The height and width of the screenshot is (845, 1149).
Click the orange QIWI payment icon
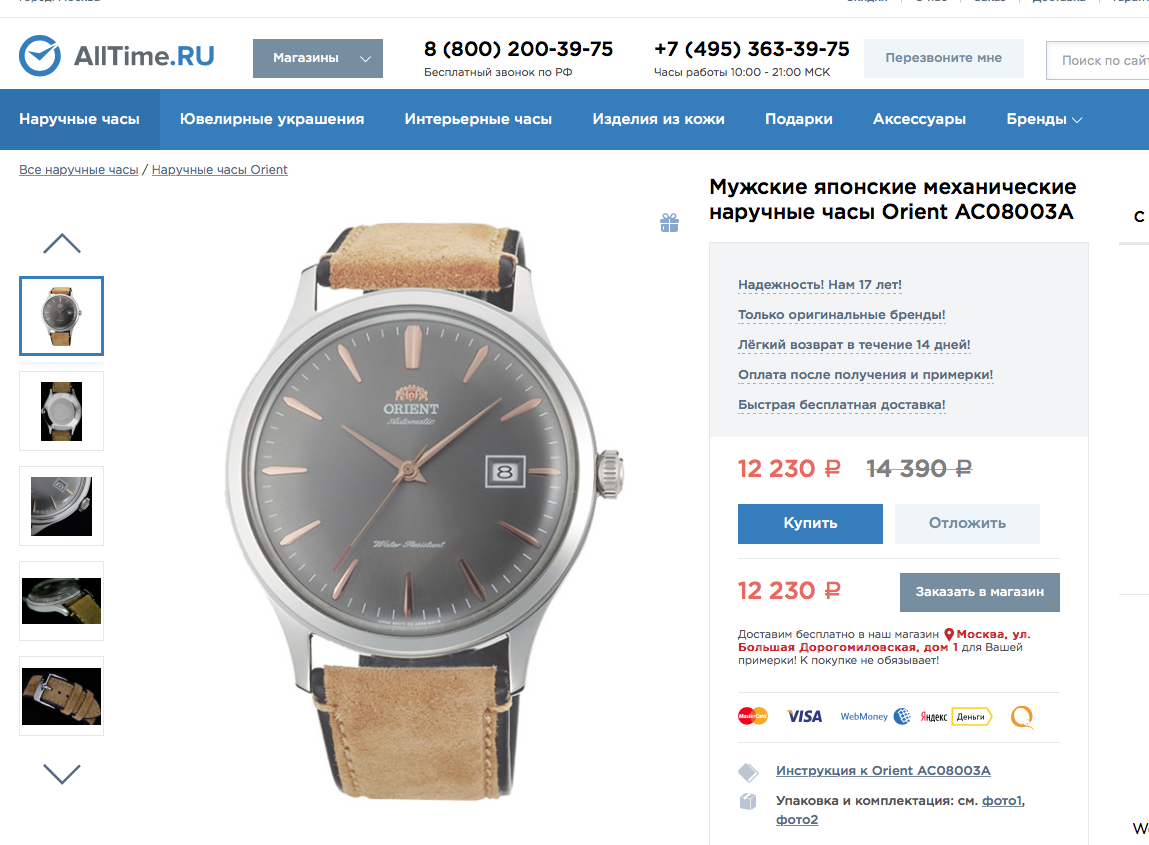pos(1022,717)
